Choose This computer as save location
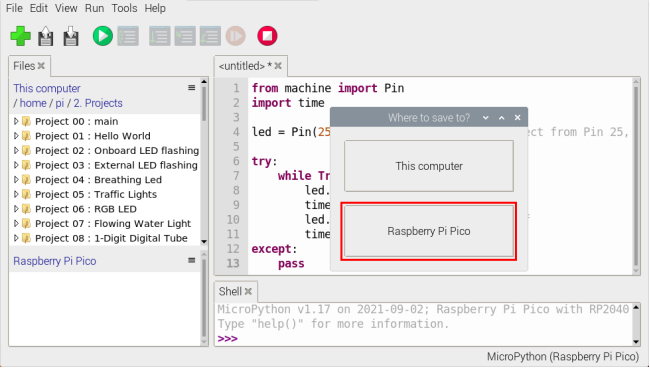The width and height of the screenshot is (650, 368). pyautogui.click(x=429, y=166)
